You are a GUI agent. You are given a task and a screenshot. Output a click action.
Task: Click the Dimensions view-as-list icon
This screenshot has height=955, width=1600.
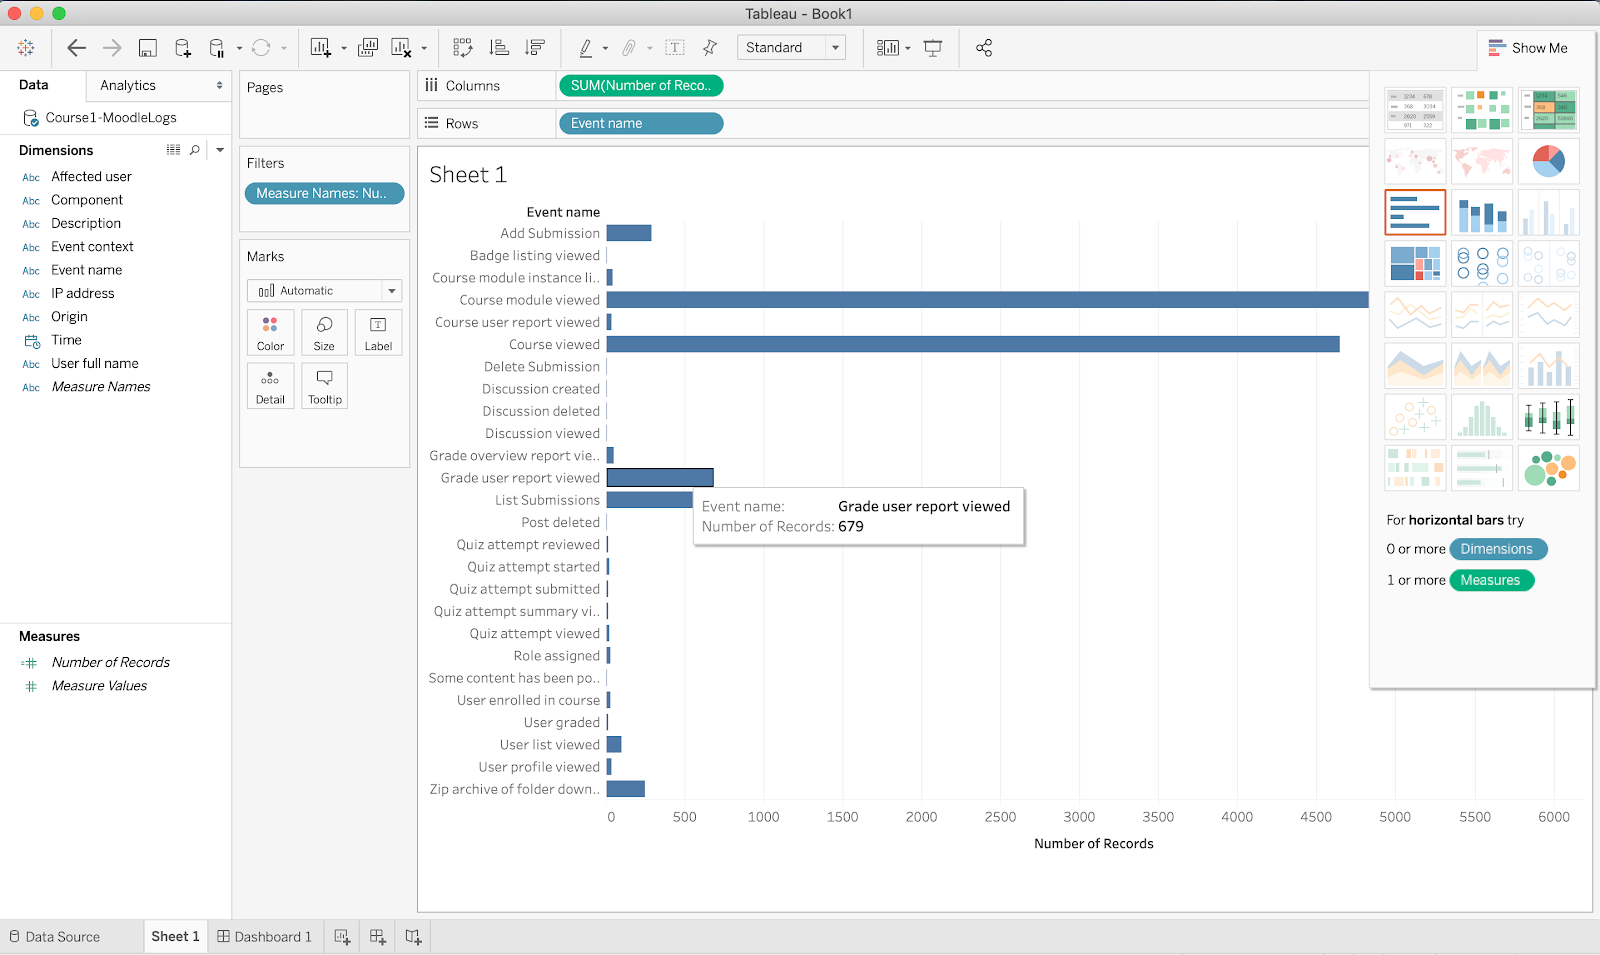[x=173, y=150]
